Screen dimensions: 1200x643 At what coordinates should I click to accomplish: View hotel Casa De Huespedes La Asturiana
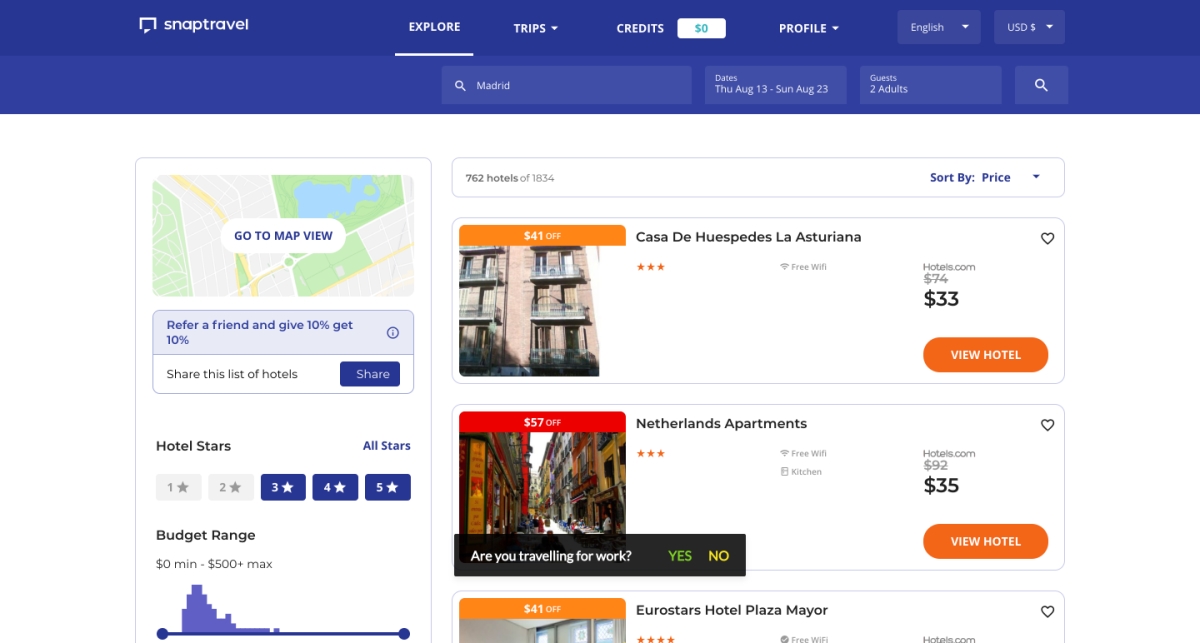985,355
